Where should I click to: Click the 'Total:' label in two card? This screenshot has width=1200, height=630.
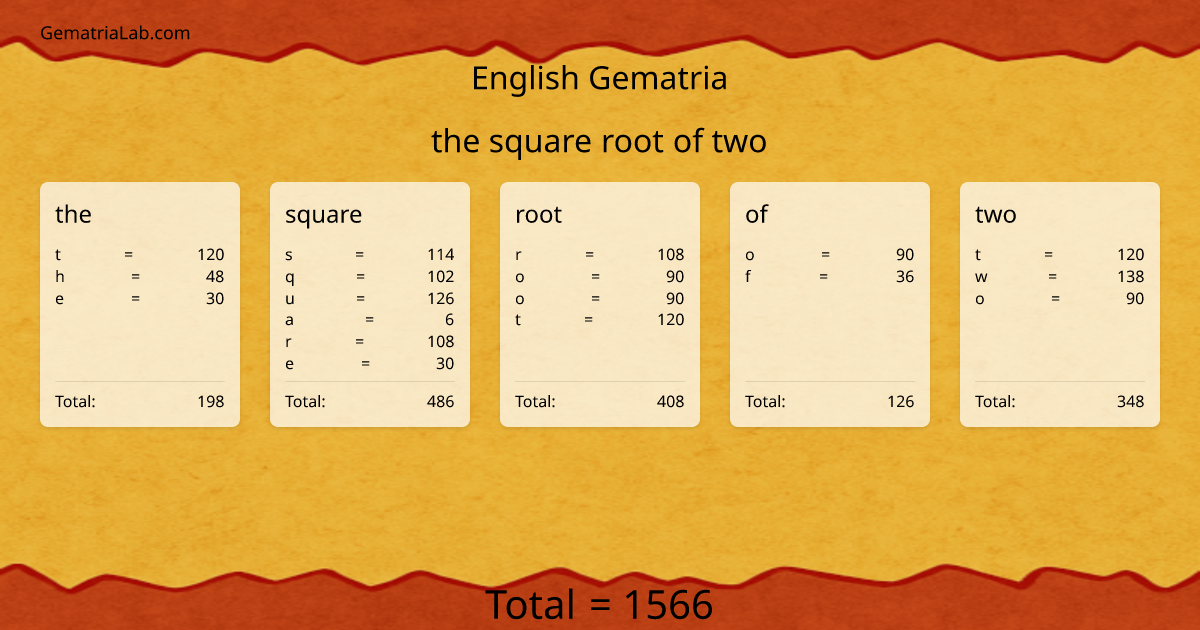[x=995, y=402]
